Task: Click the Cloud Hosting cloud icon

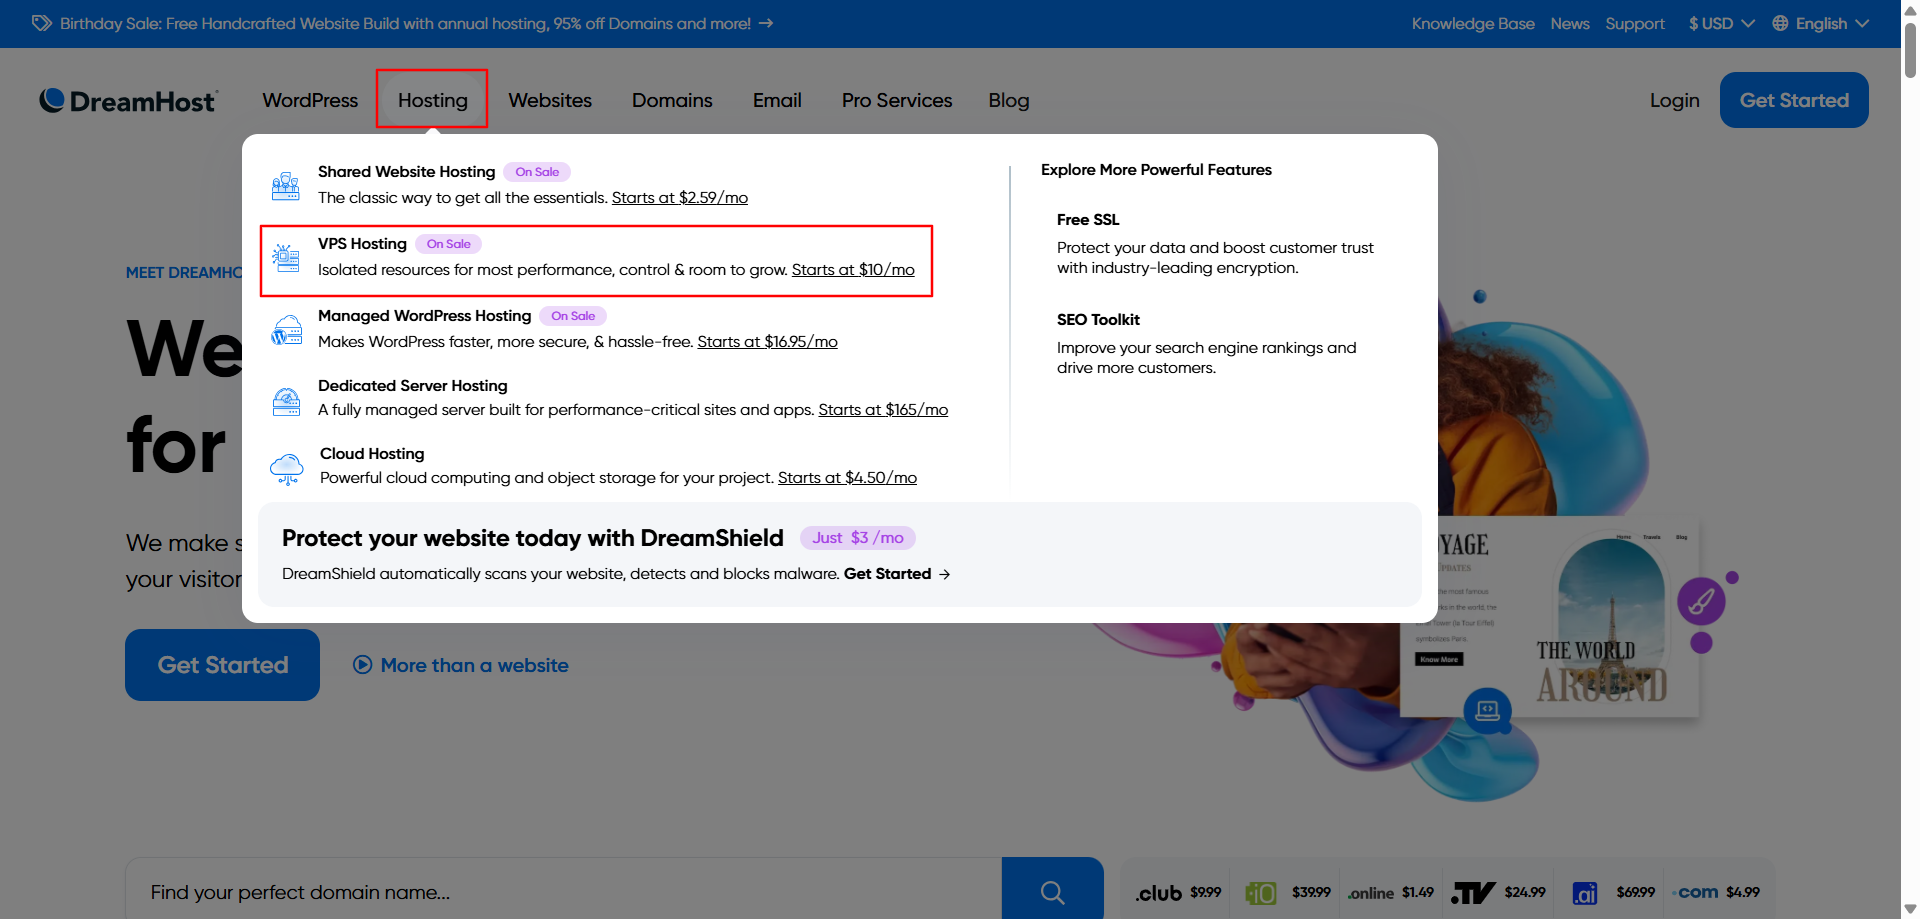Action: tap(286, 468)
